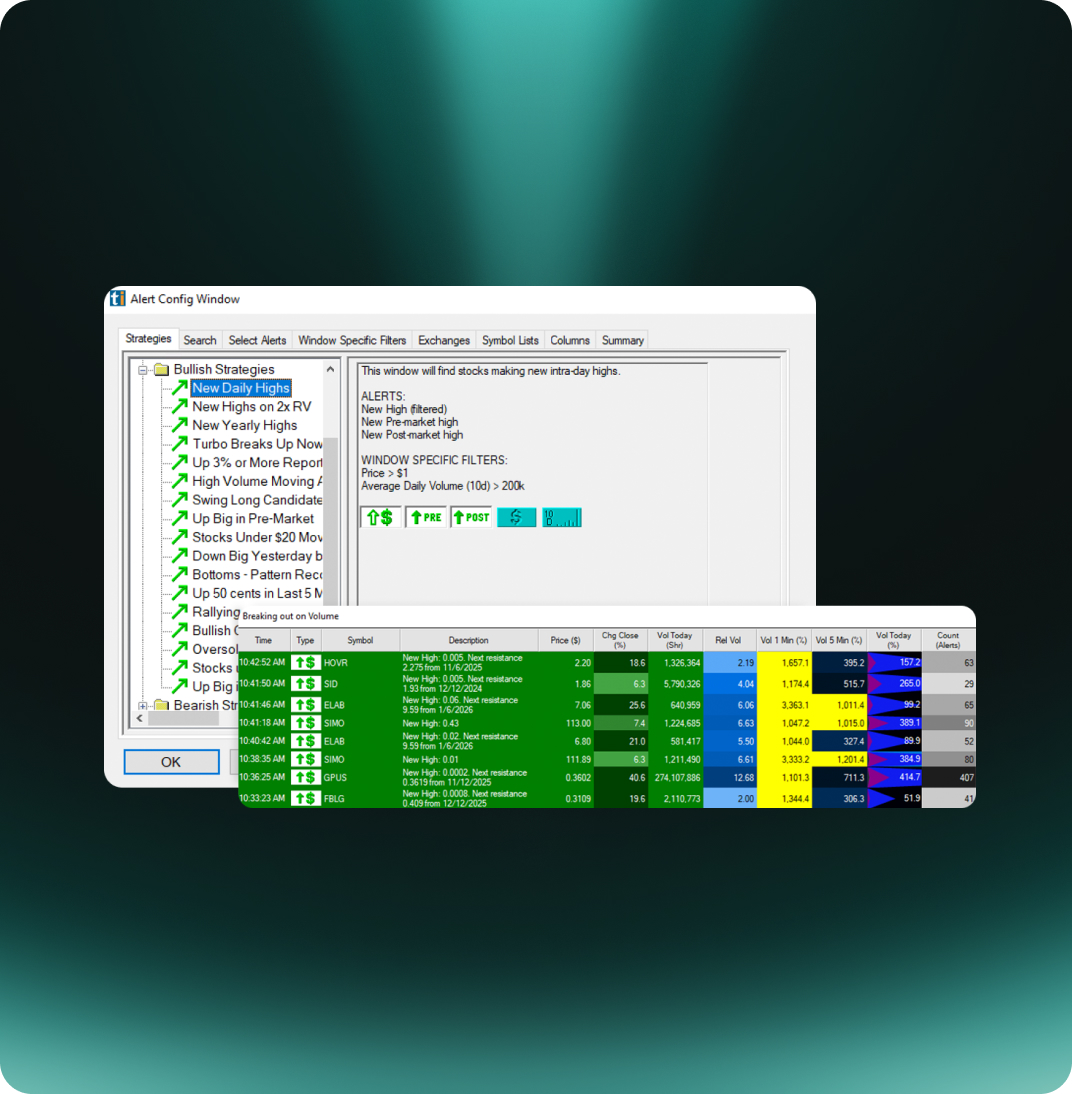Screen dimensions: 1072x1094
Task: Open the Symbol Lists tab
Action: coord(510,340)
